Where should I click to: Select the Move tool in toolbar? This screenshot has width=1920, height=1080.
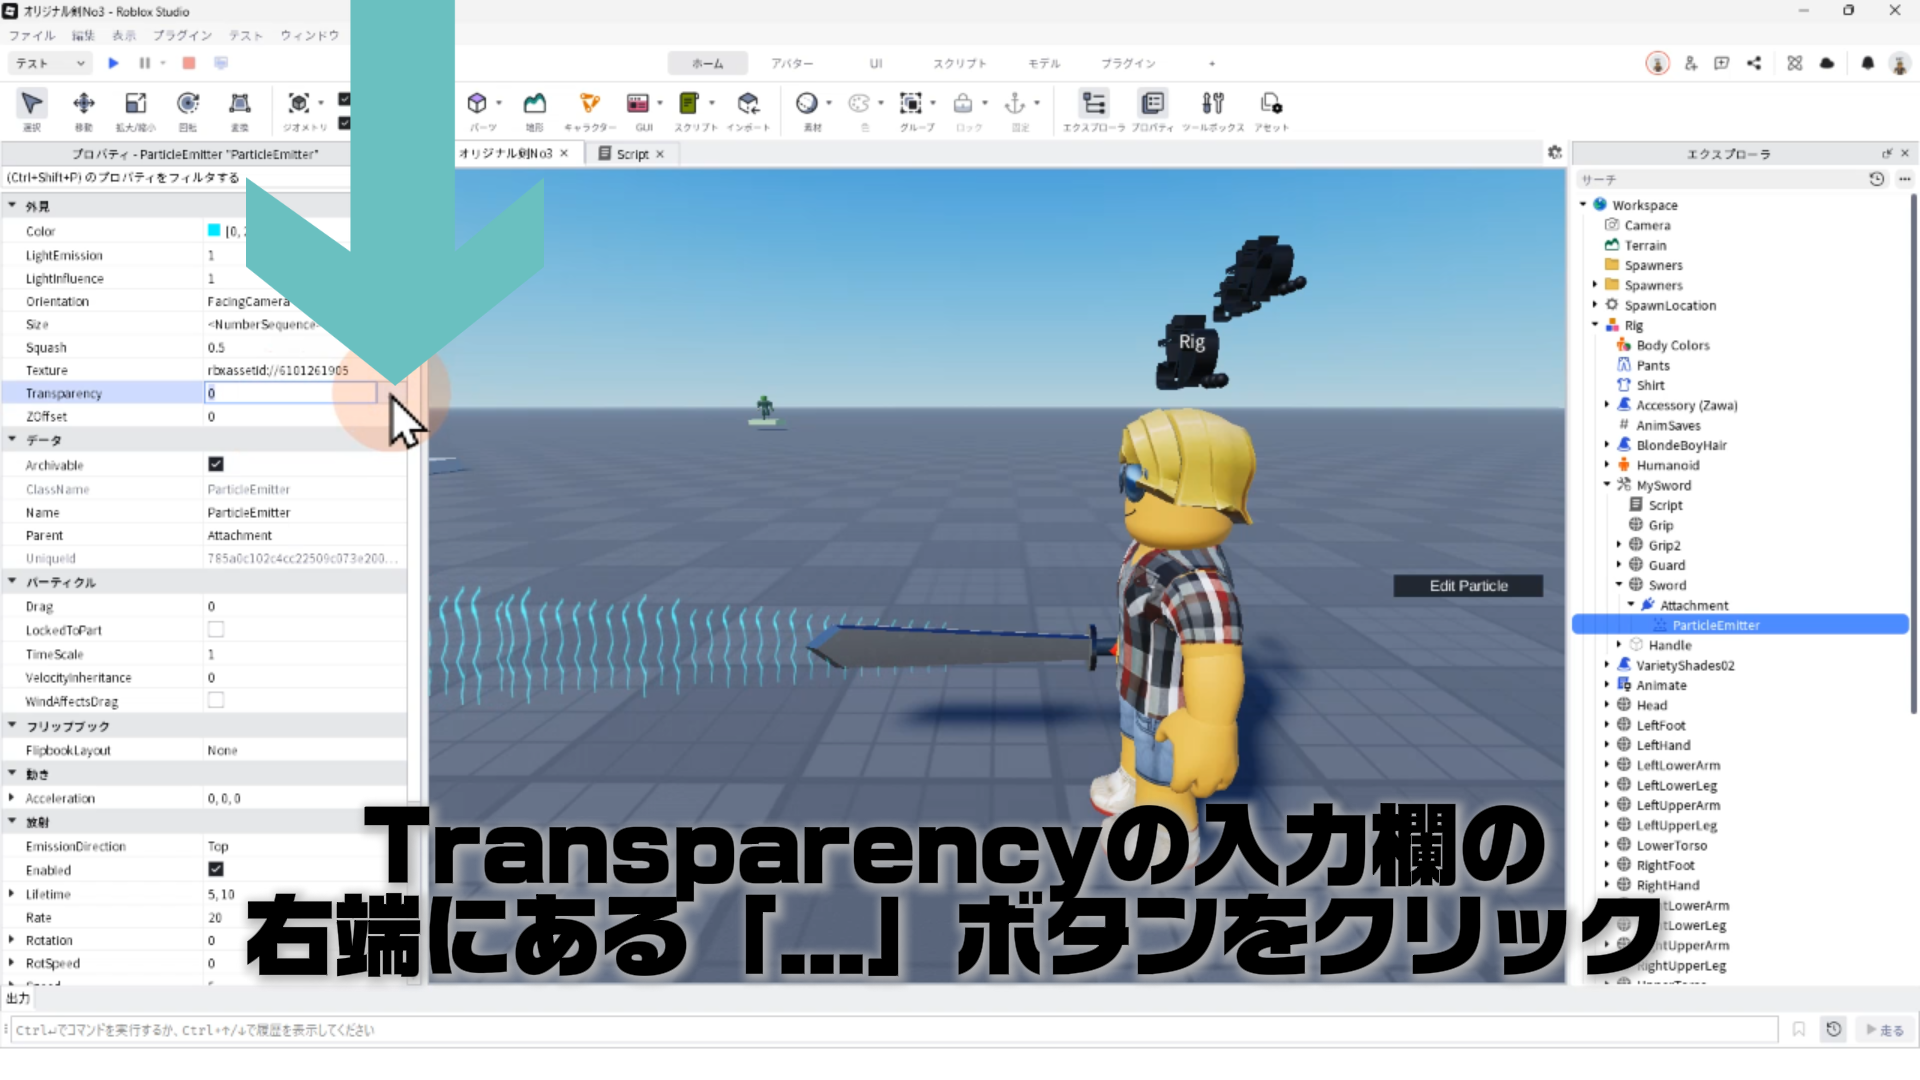point(84,104)
